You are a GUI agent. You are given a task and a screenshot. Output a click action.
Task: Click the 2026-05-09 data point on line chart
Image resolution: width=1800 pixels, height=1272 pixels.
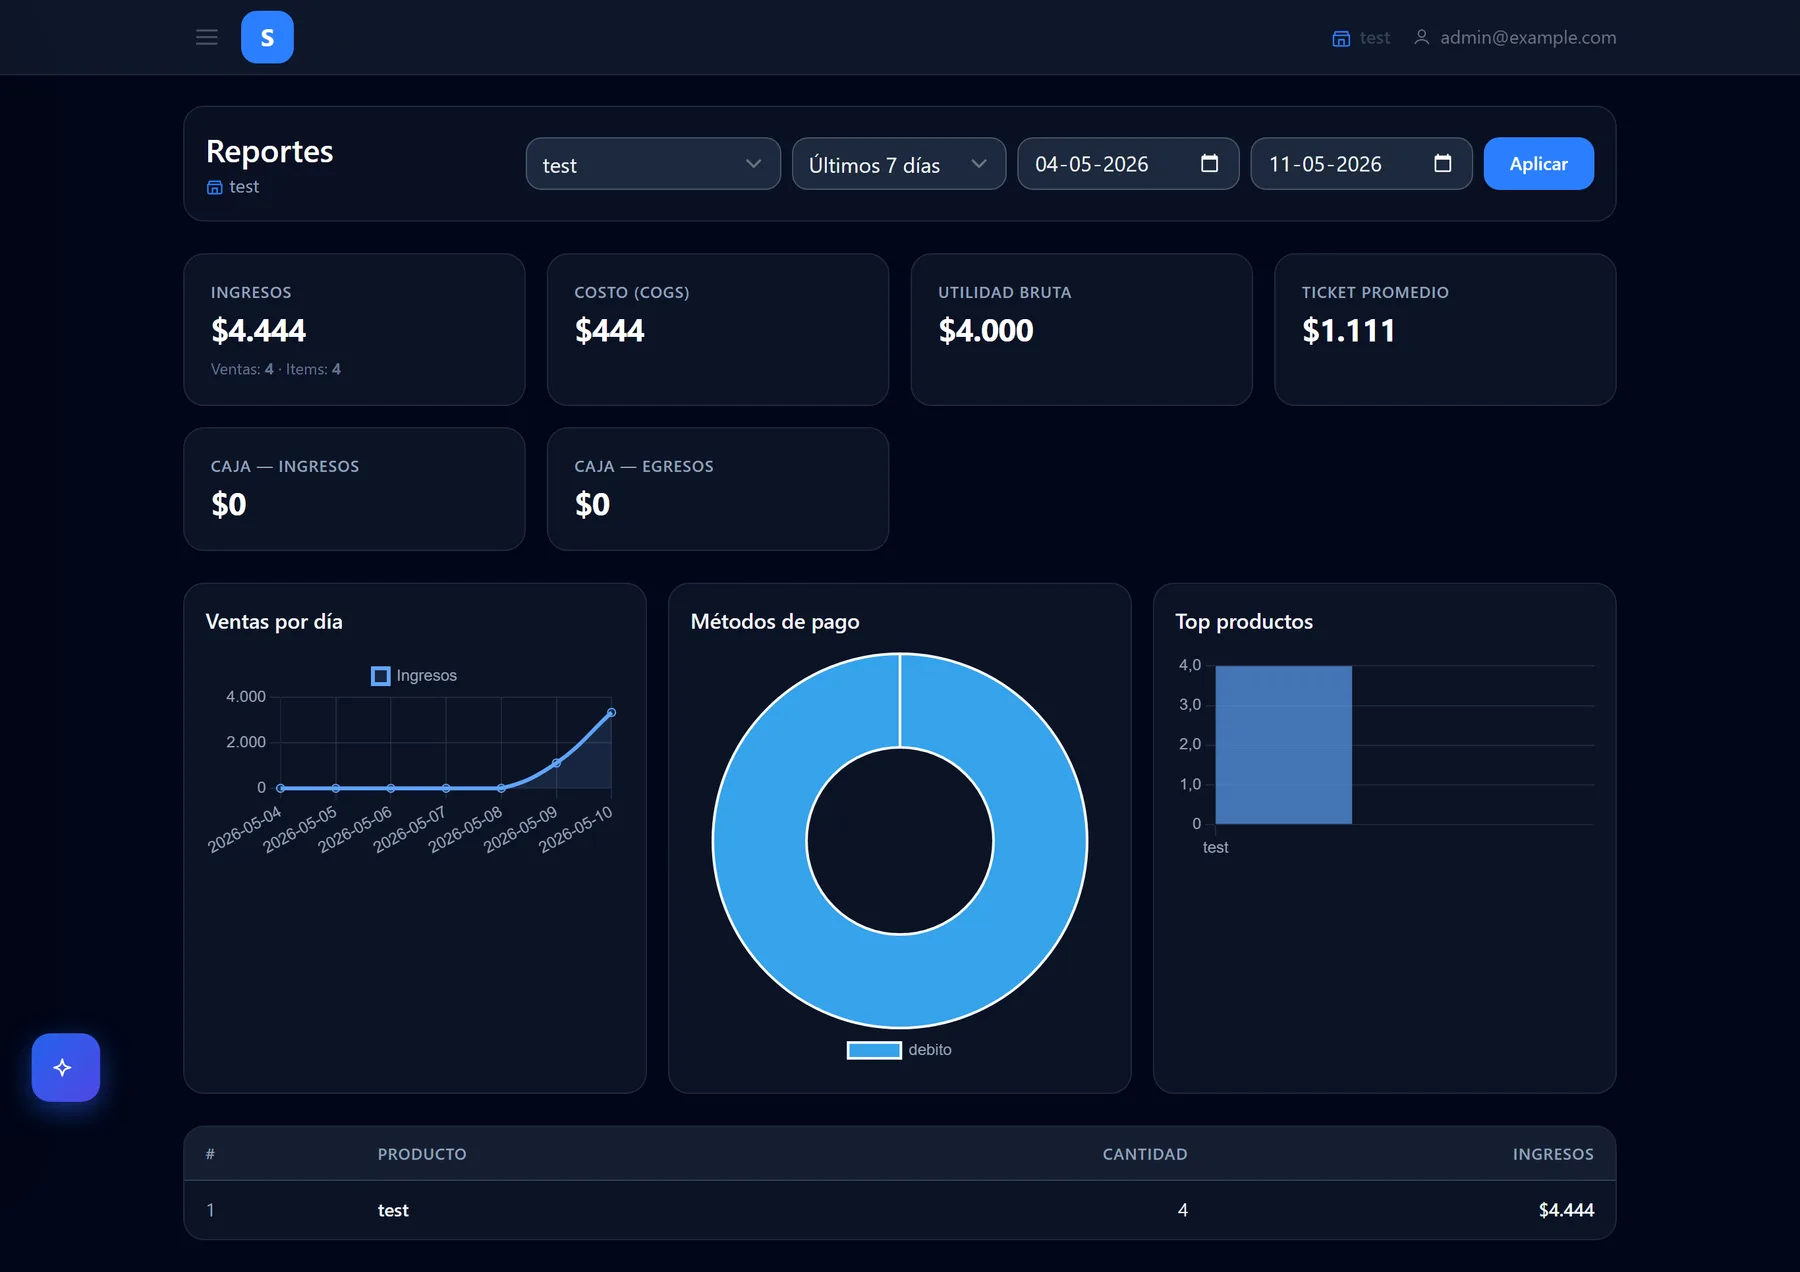point(556,763)
